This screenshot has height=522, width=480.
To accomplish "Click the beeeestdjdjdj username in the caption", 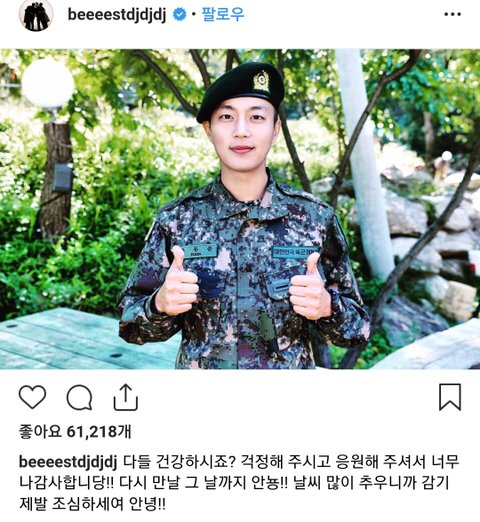I will (68, 463).
